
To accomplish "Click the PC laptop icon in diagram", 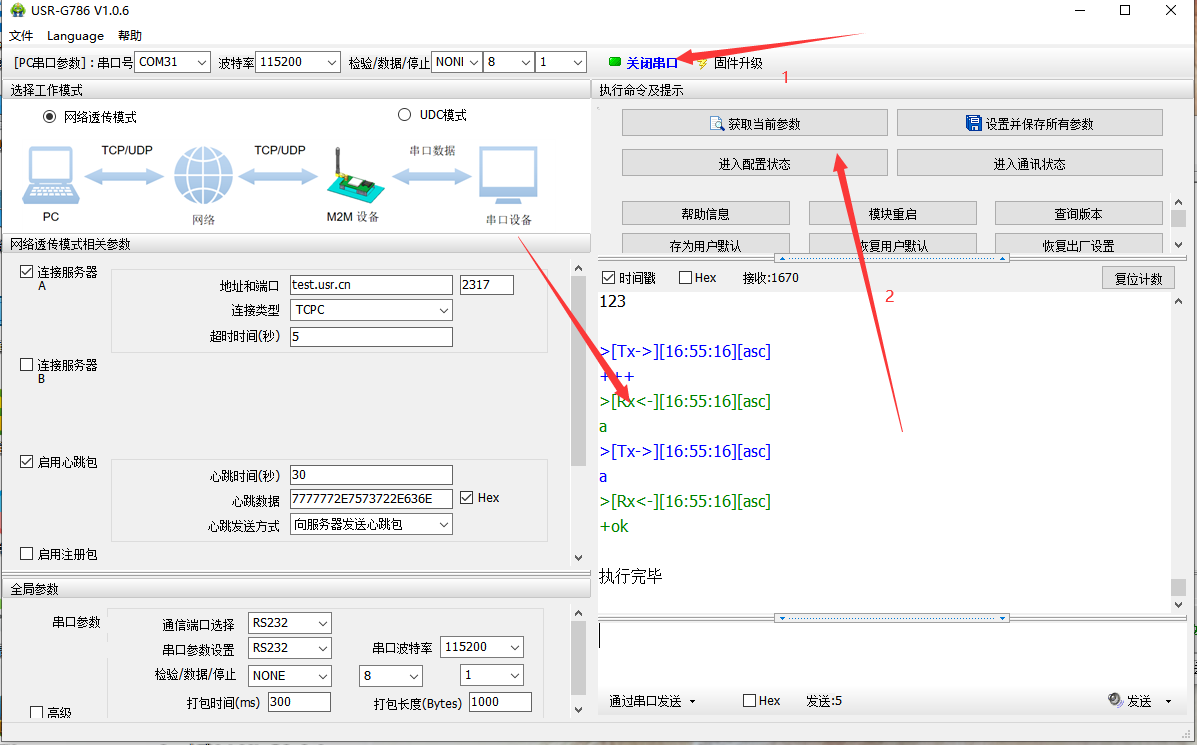I will pyautogui.click(x=51, y=176).
